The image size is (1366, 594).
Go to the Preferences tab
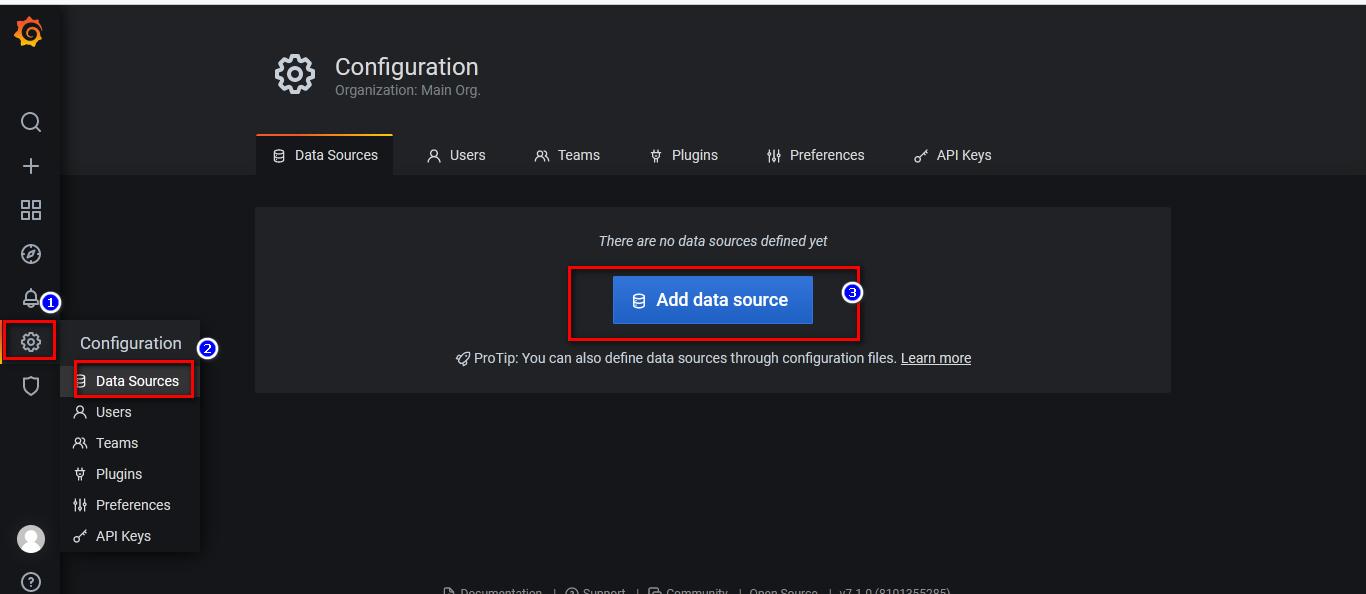tap(815, 155)
